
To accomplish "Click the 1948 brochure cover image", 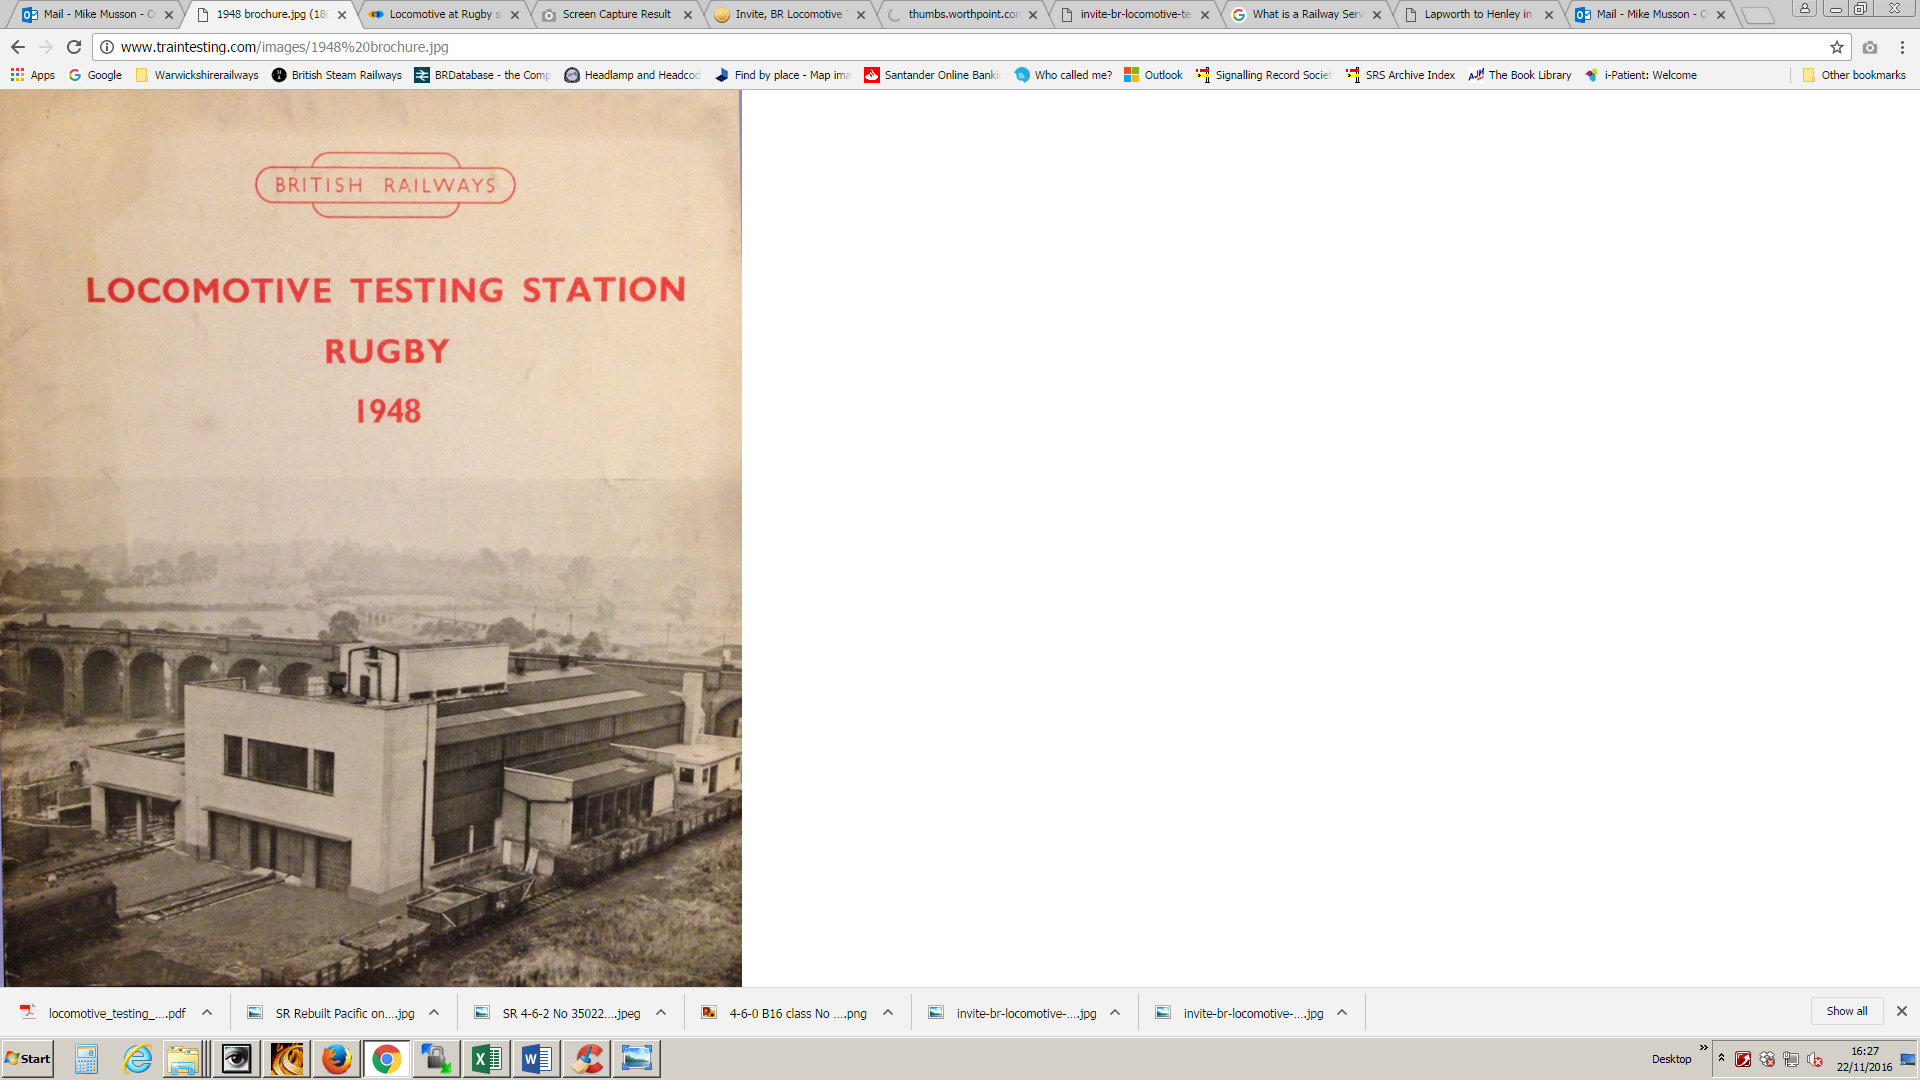I will pyautogui.click(x=371, y=538).
